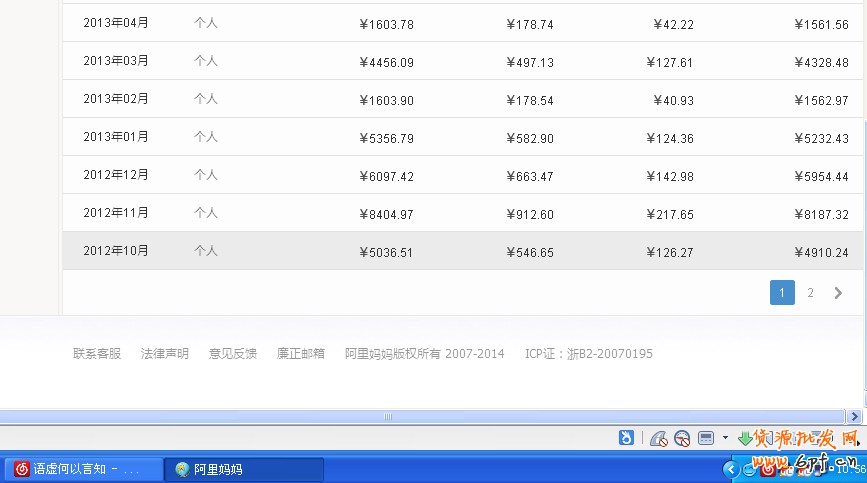Open dropdown arrow beside keyboard icon
Viewport: 867px width, 483px height.
pyautogui.click(x=725, y=438)
